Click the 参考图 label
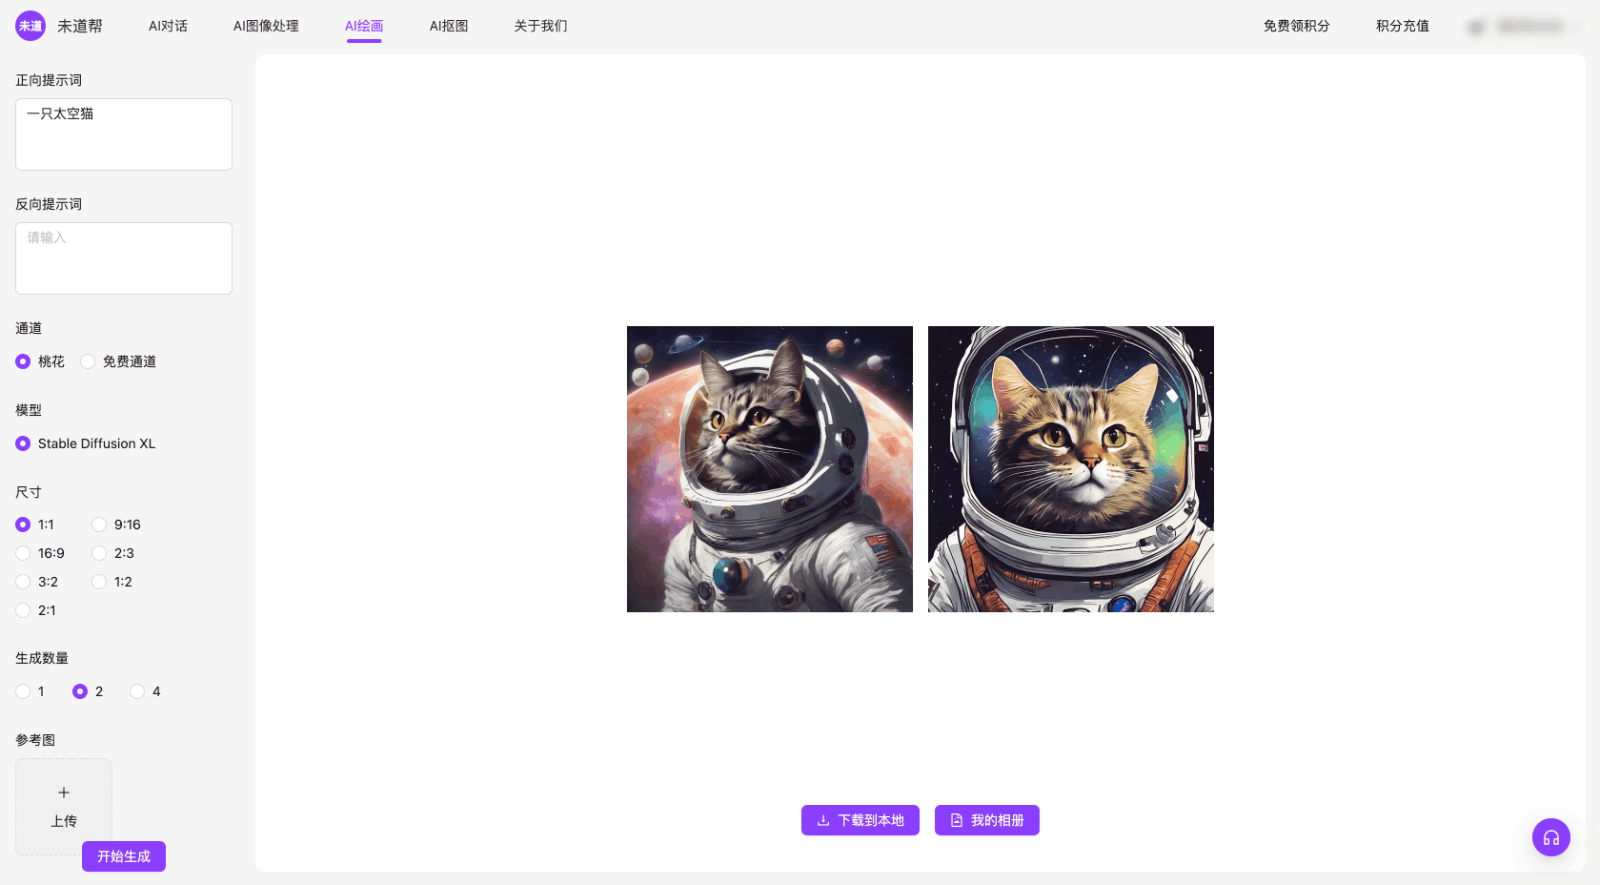The image size is (1600, 885). (35, 740)
